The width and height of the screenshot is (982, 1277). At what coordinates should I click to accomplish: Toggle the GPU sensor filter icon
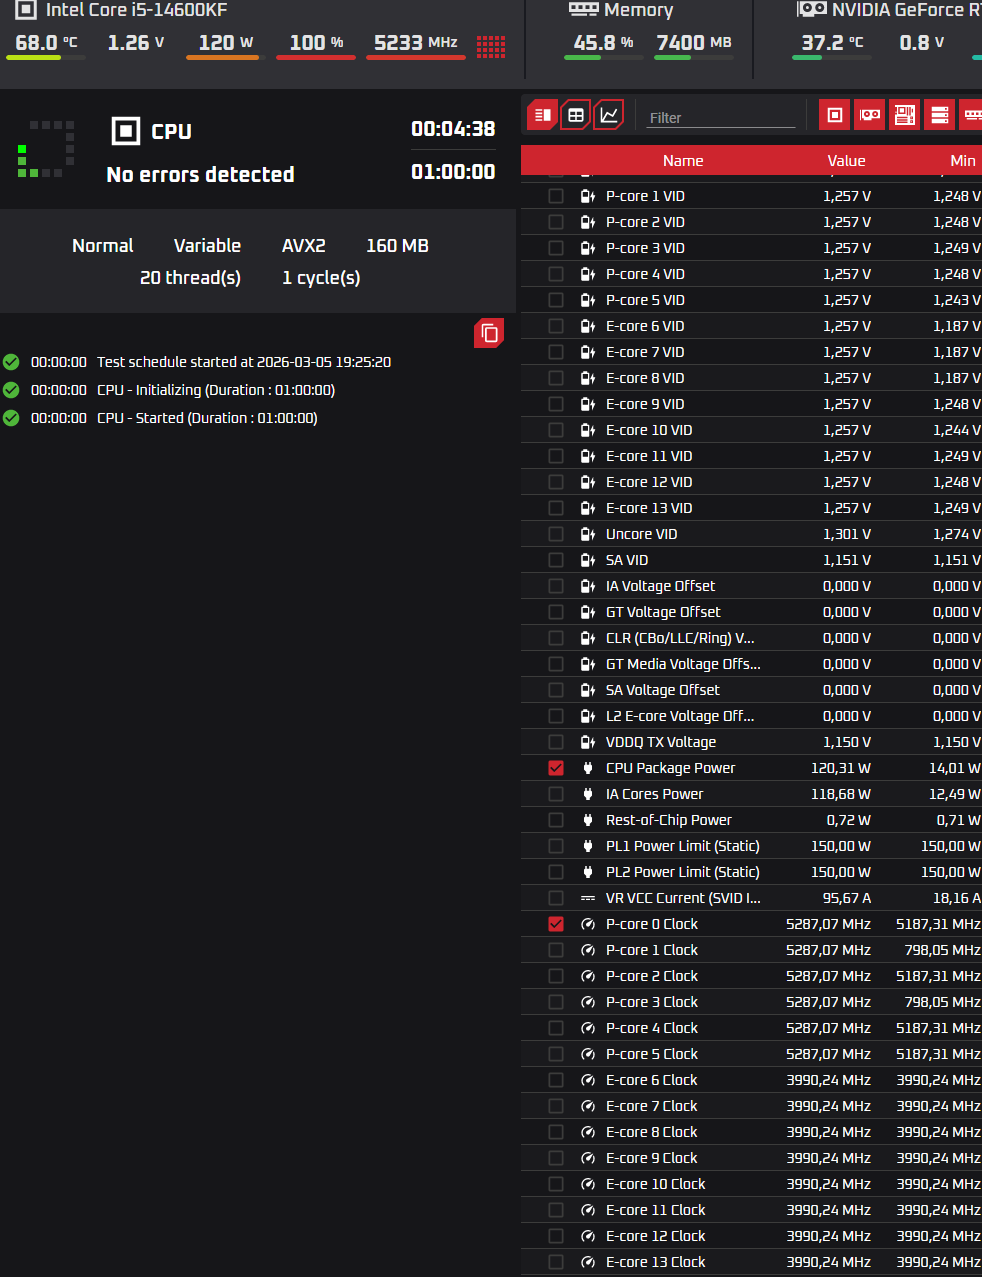click(870, 115)
